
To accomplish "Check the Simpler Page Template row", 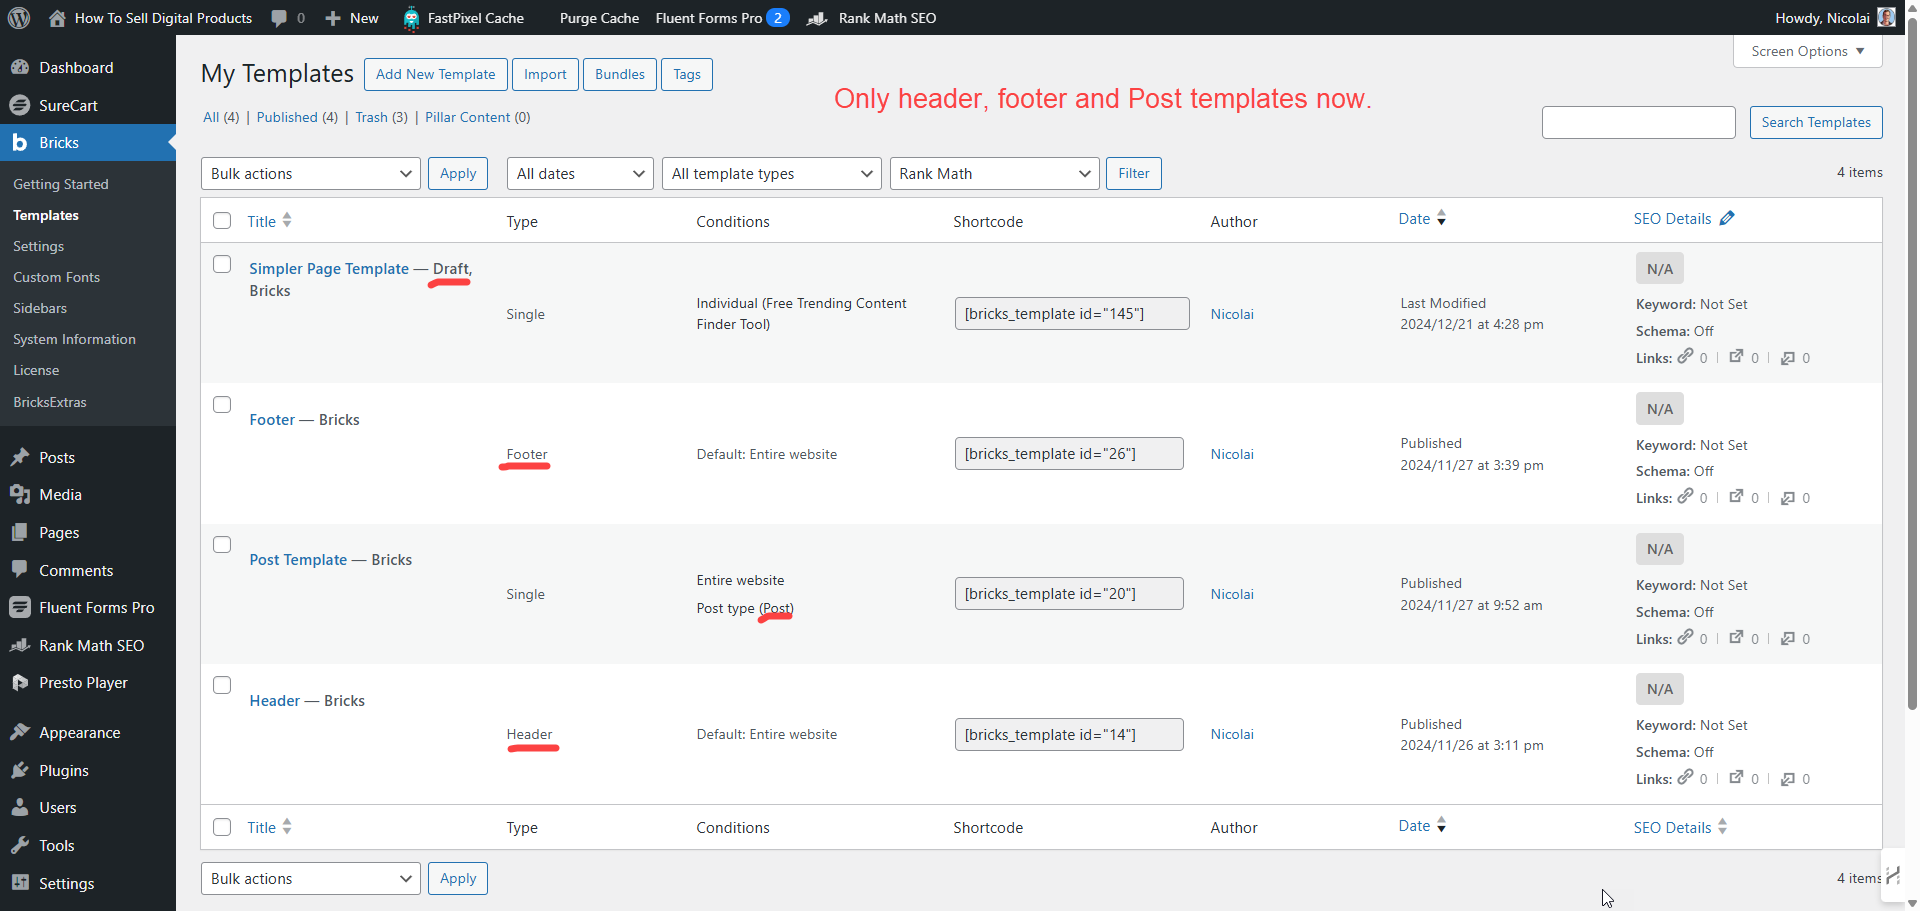I will [222, 264].
